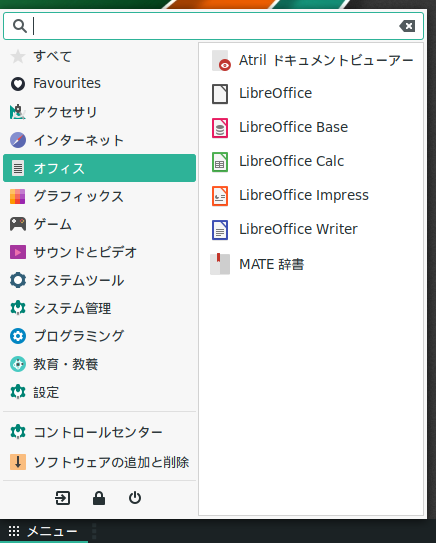Click the MATE 辞書 text
This screenshot has width=436, height=543.
272,264
